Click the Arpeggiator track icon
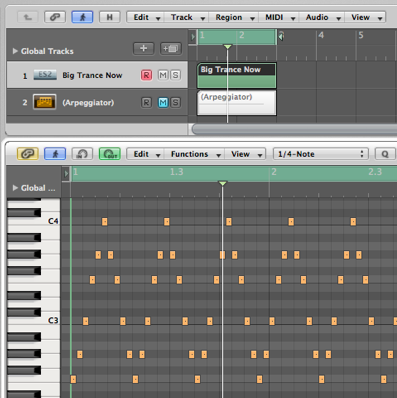Screen dimensions: 397x398 coord(44,102)
